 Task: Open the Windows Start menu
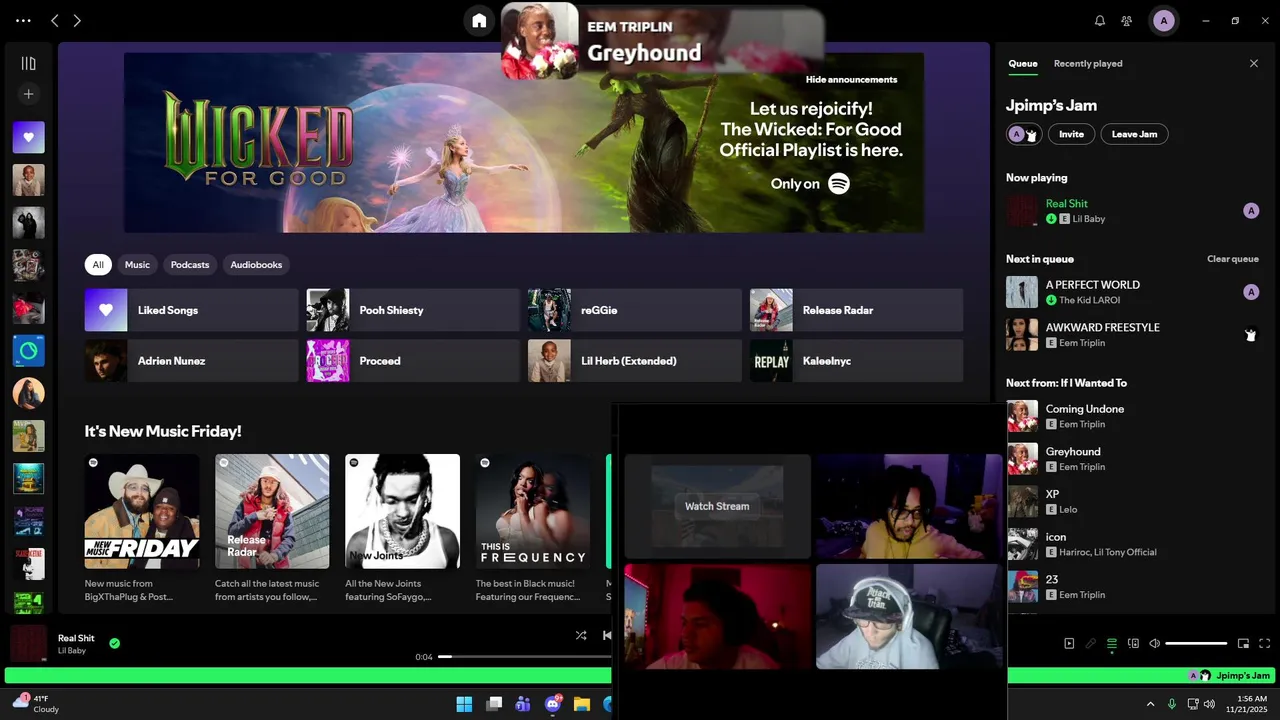pos(464,704)
